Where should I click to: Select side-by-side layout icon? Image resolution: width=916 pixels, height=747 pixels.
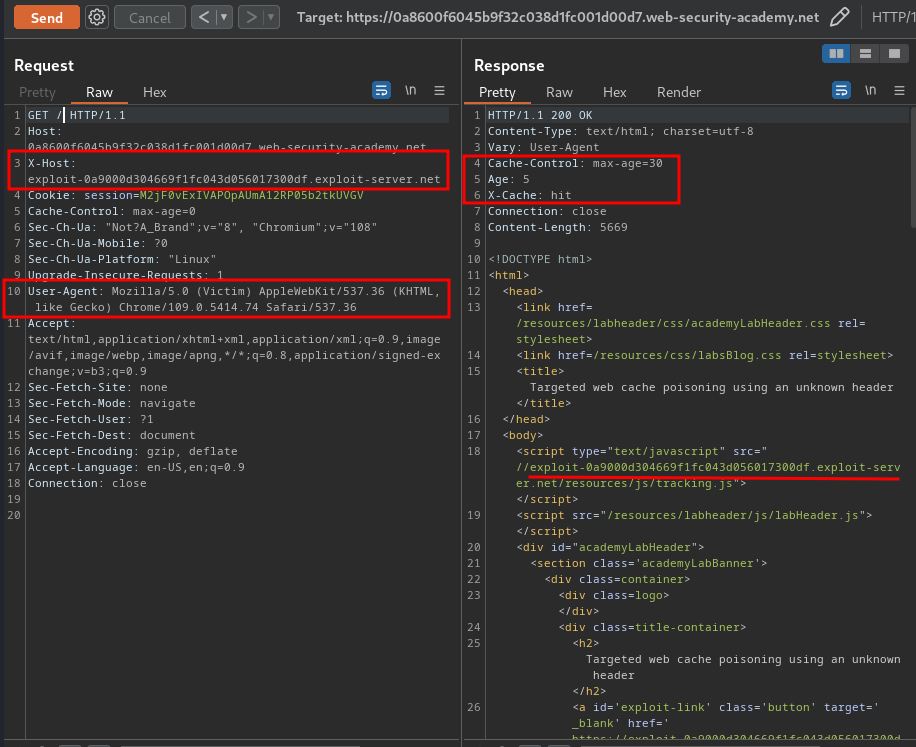[x=837, y=54]
